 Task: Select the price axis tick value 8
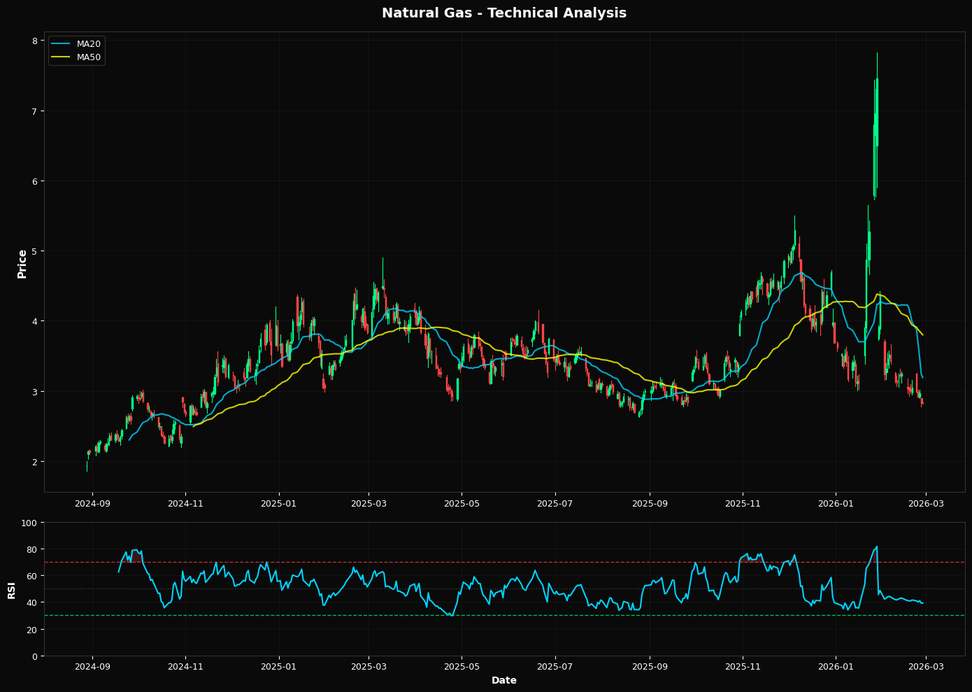[35, 41]
